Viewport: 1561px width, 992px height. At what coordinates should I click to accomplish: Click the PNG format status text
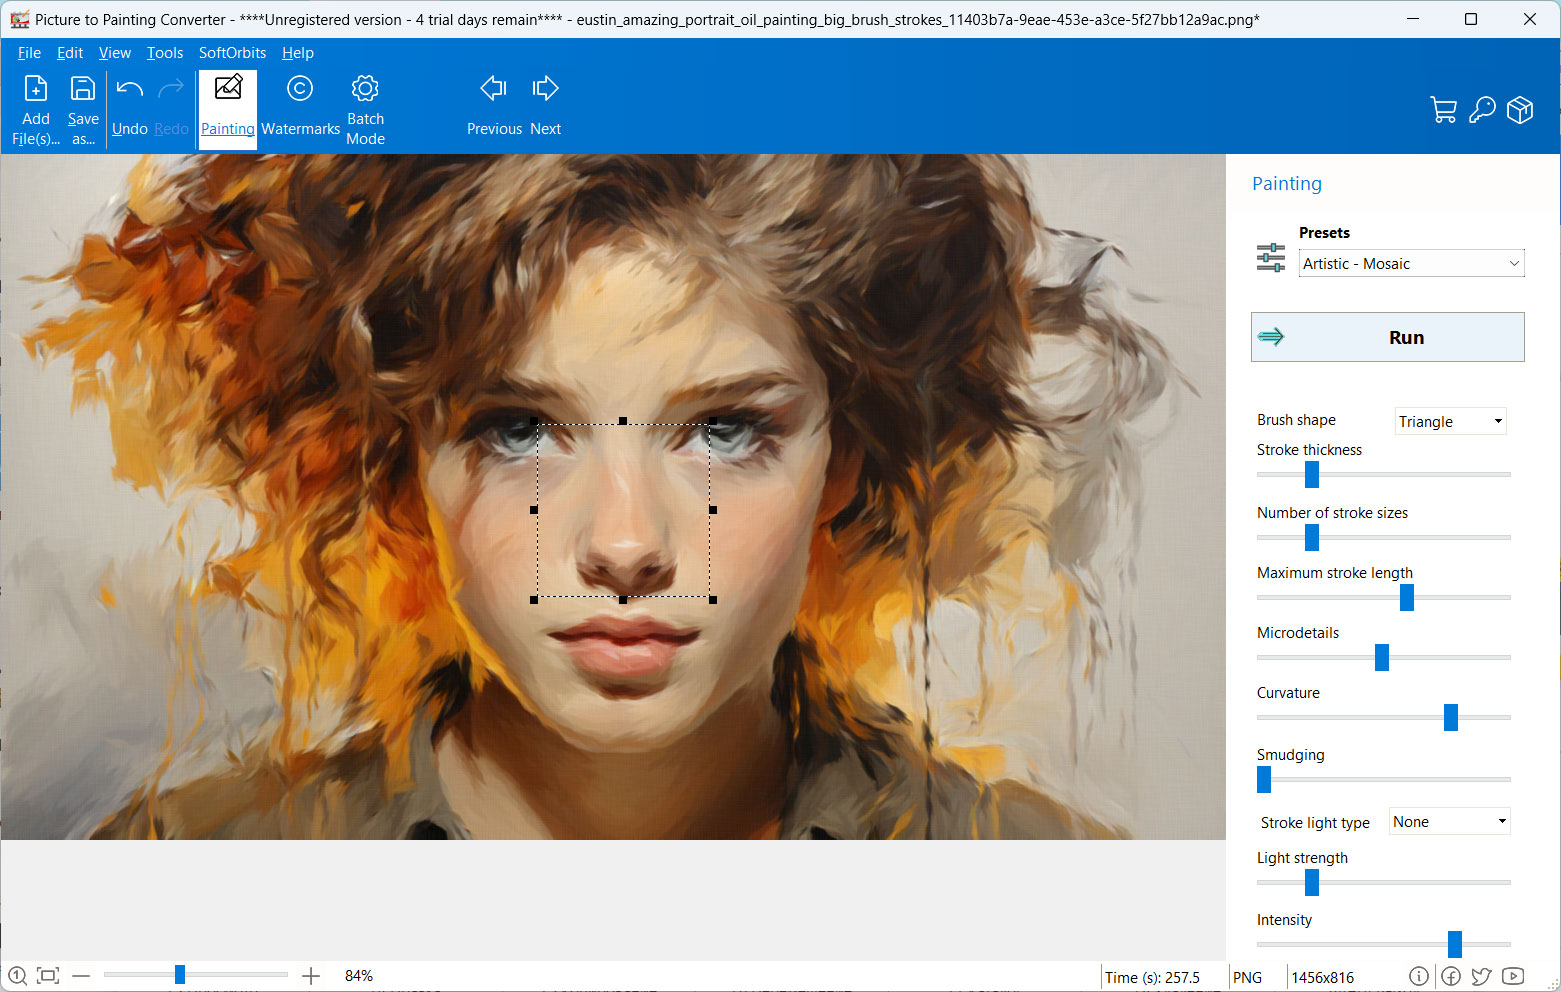tap(1247, 978)
